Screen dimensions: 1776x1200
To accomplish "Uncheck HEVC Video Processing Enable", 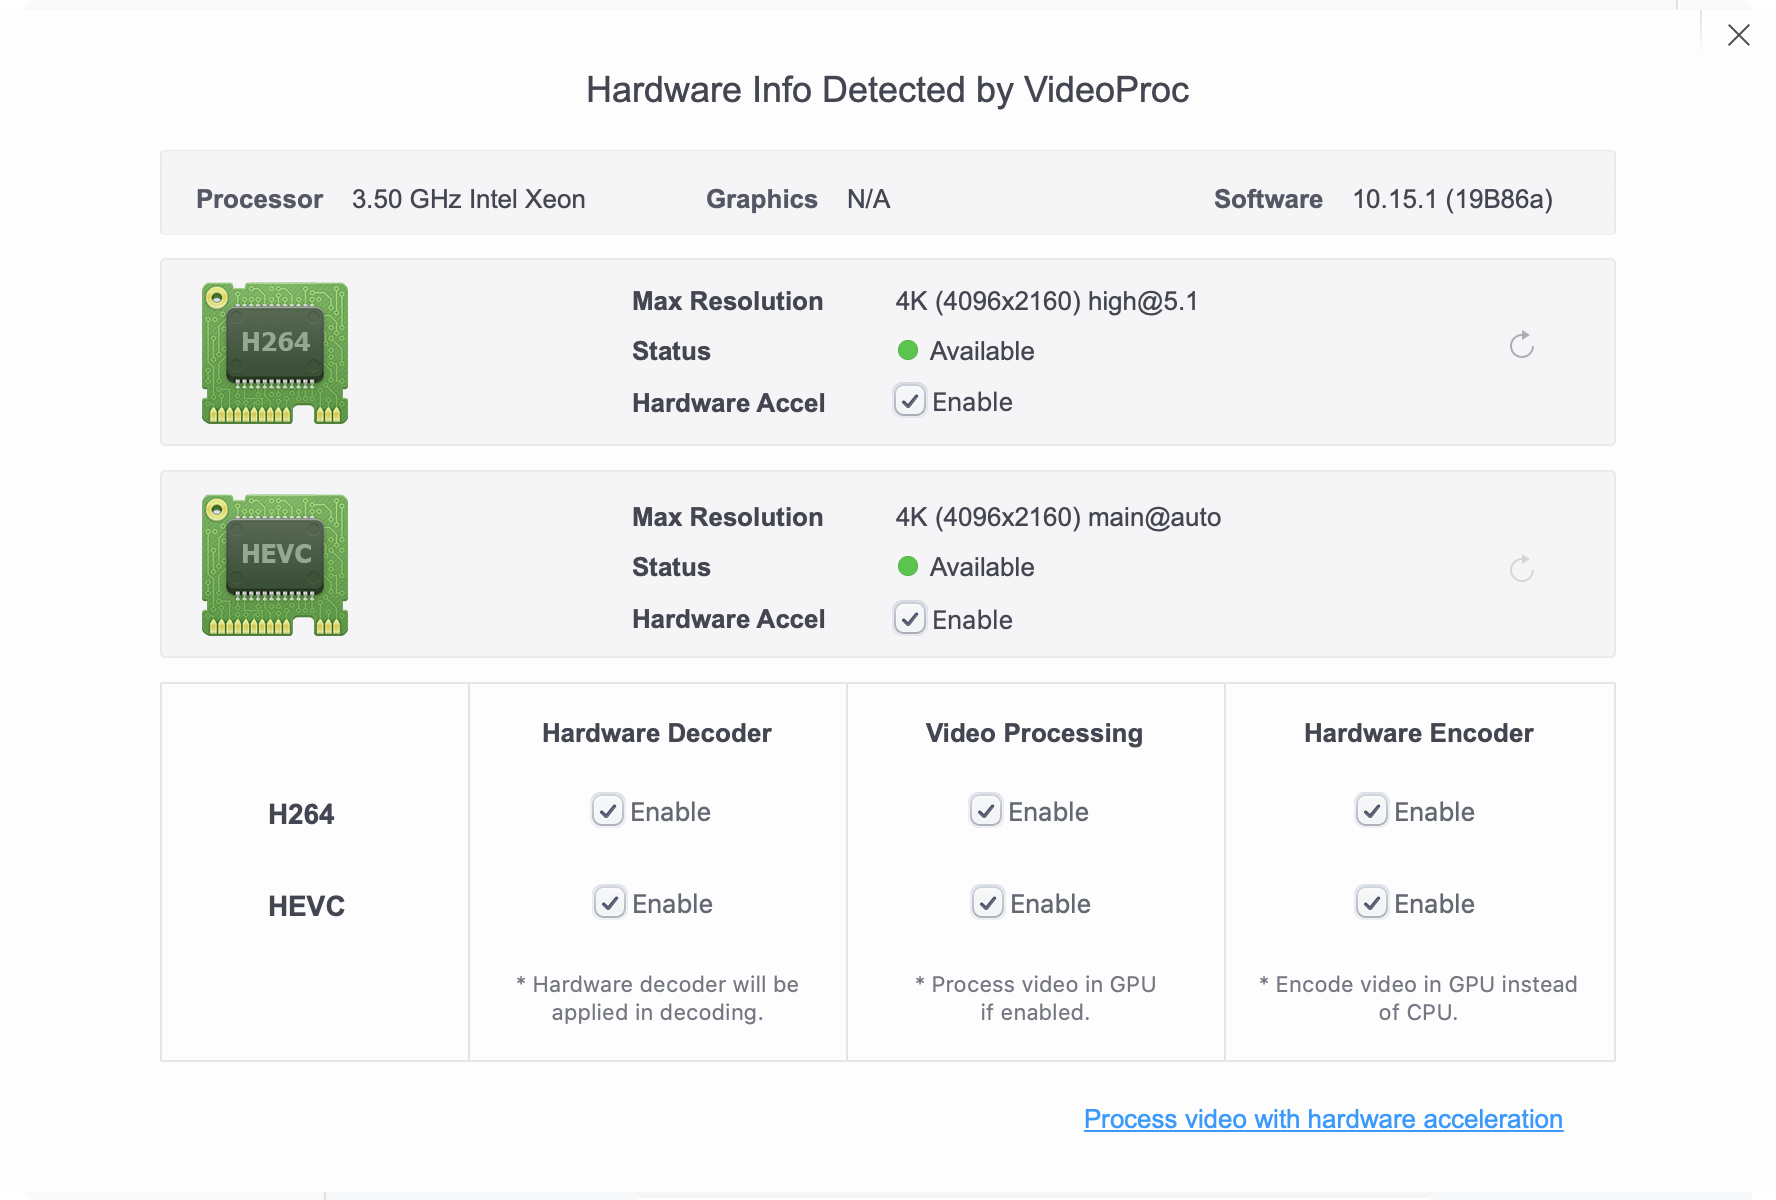I will pyautogui.click(x=988, y=903).
